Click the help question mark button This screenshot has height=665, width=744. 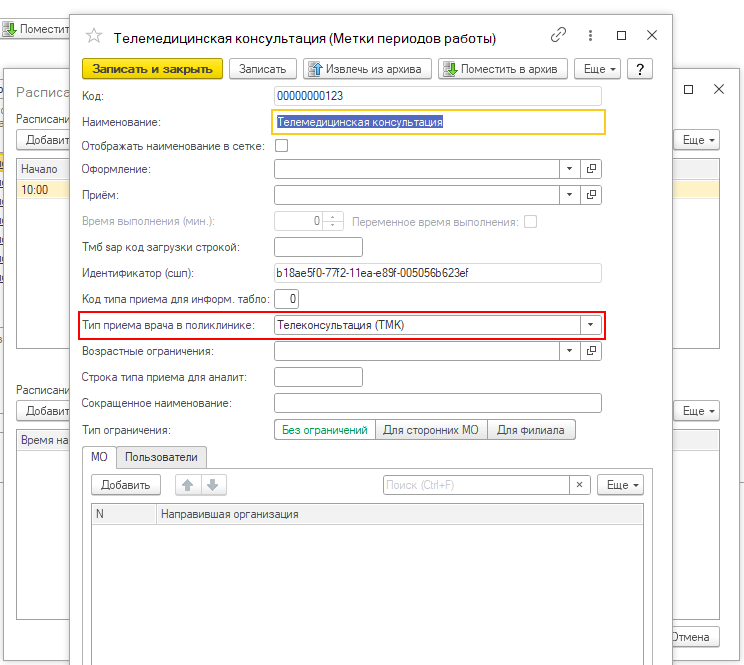coord(640,69)
